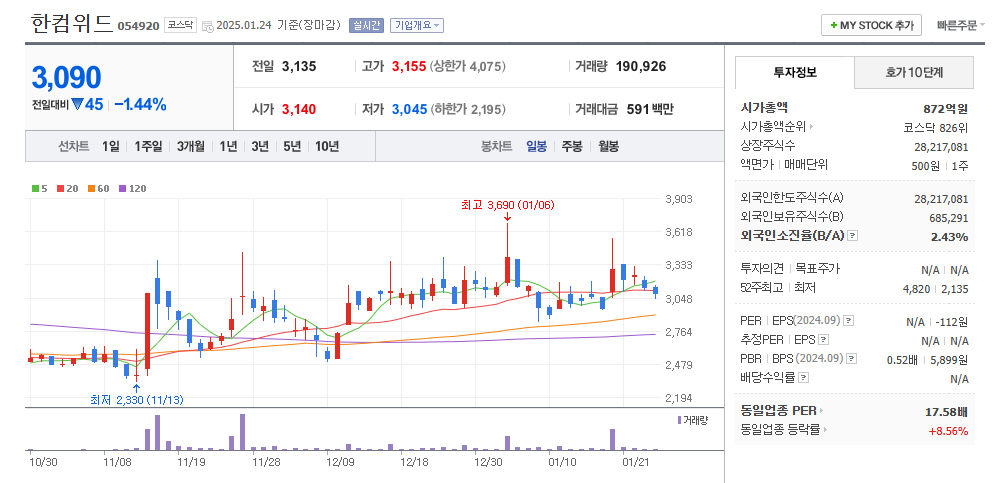Click the 17.58배 industry PER value

(x=946, y=410)
